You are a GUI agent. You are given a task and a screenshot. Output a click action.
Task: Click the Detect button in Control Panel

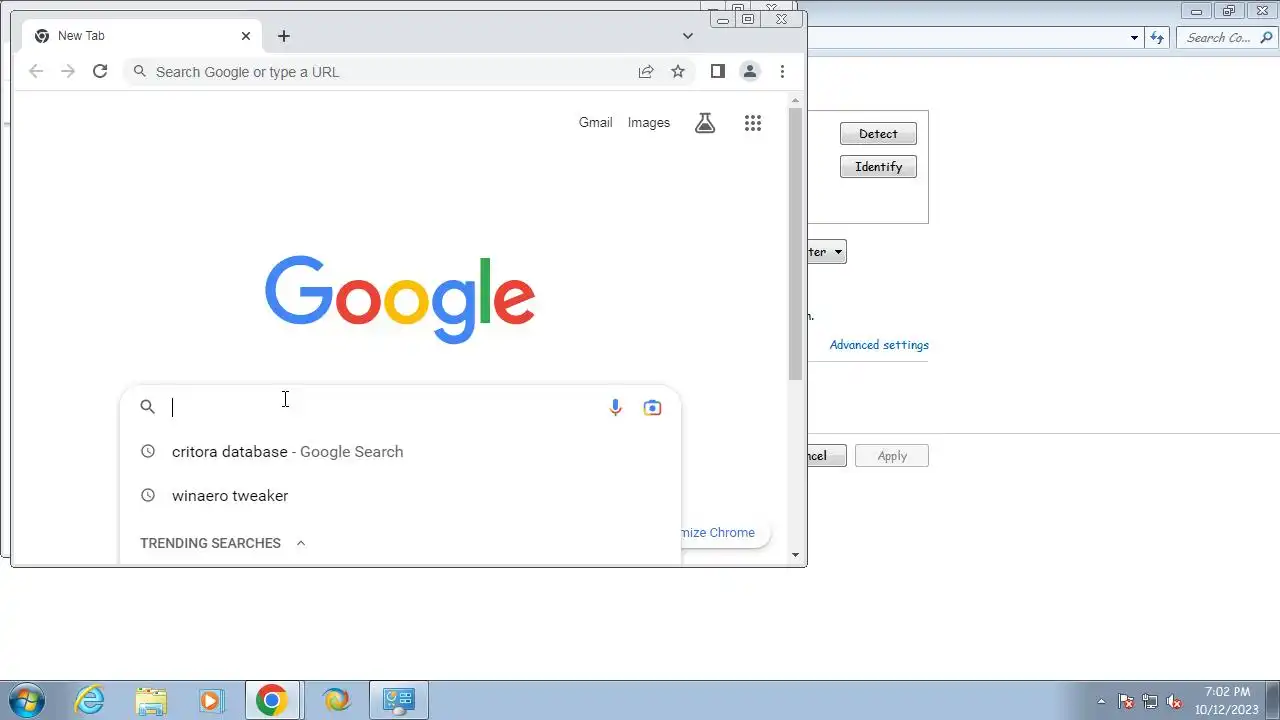pos(878,134)
